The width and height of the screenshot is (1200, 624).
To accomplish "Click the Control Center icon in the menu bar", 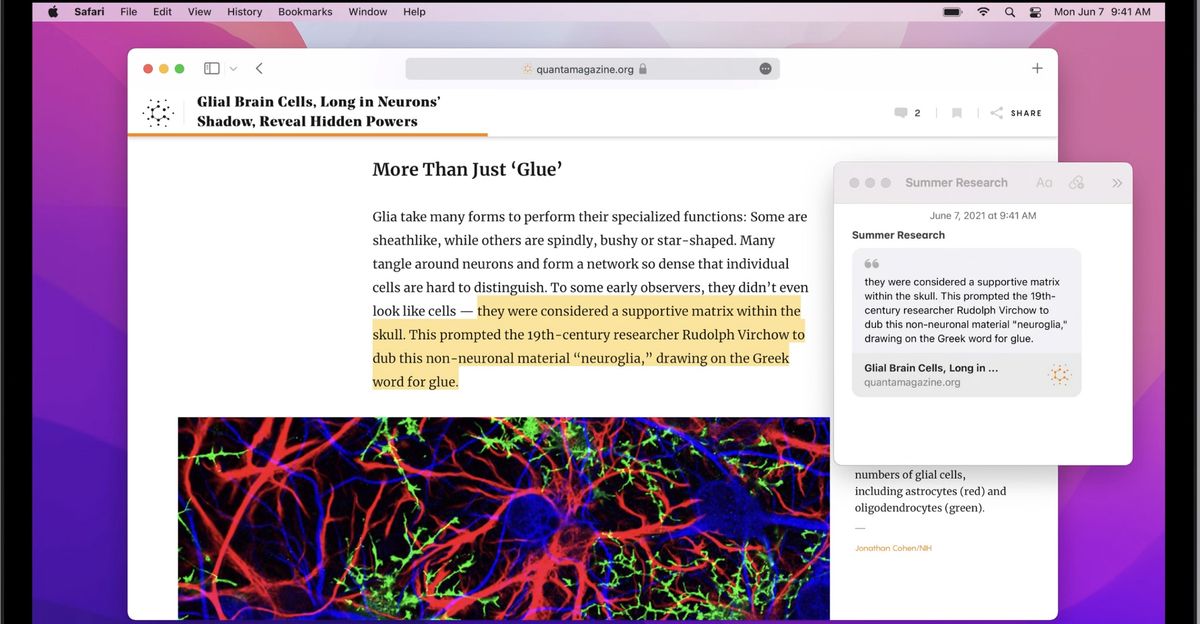I will (x=1034, y=11).
